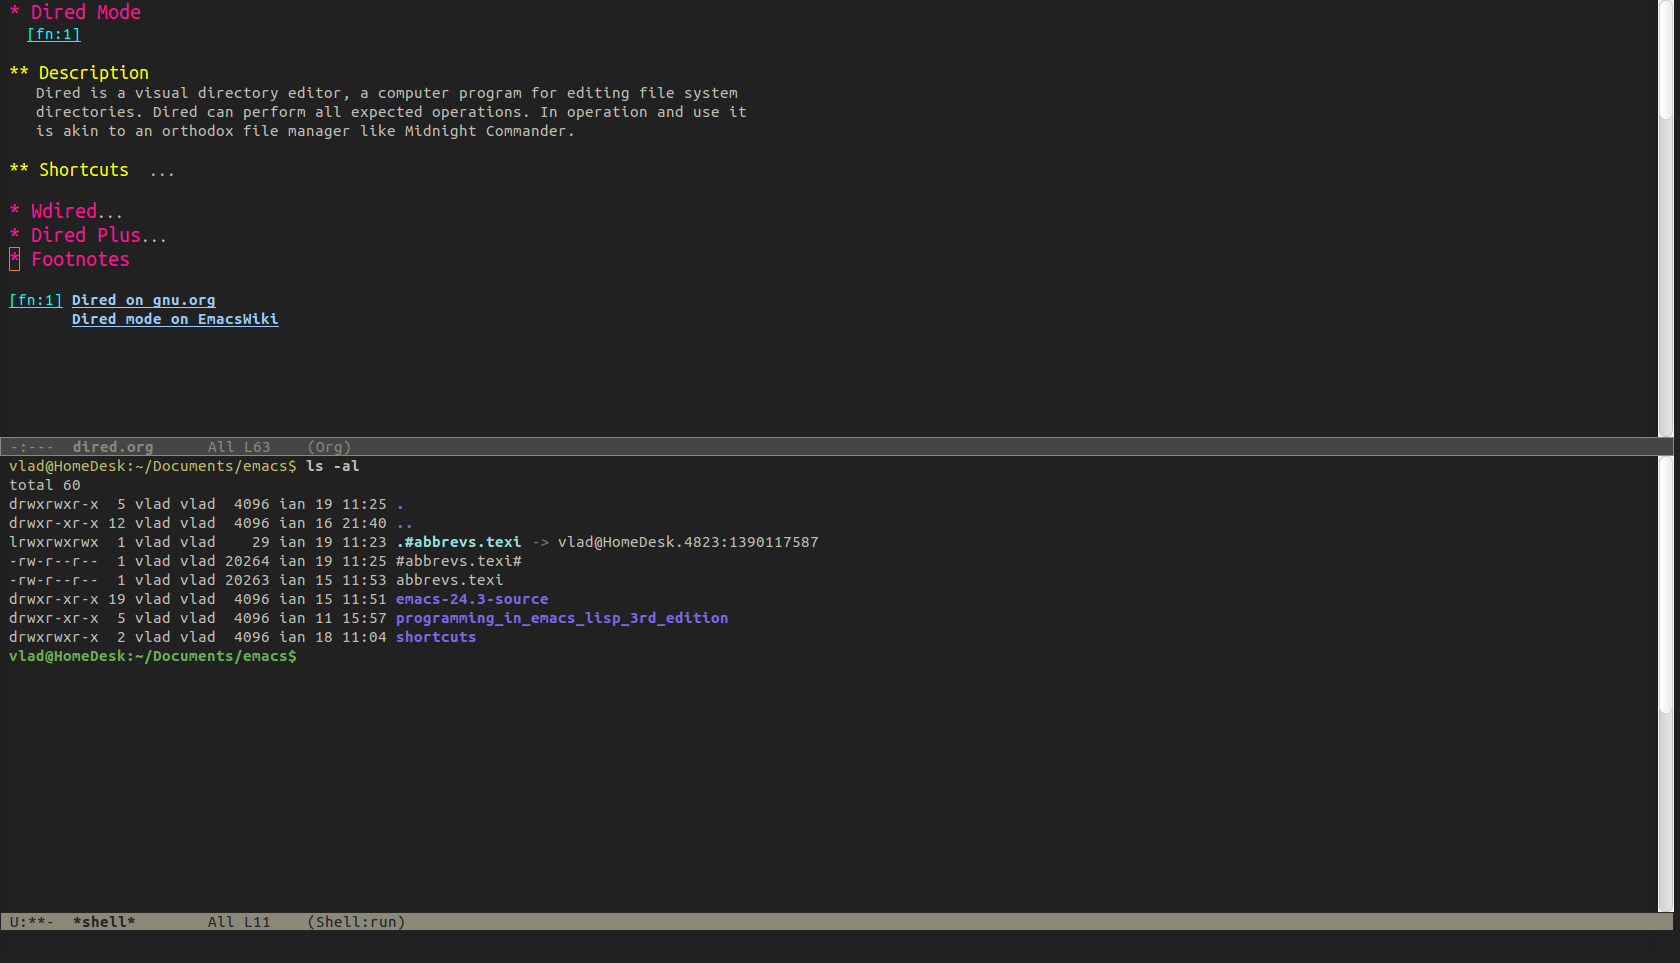Click the *shell* buffer name in mode line
Viewport: 1680px width, 963px height.
click(104, 922)
